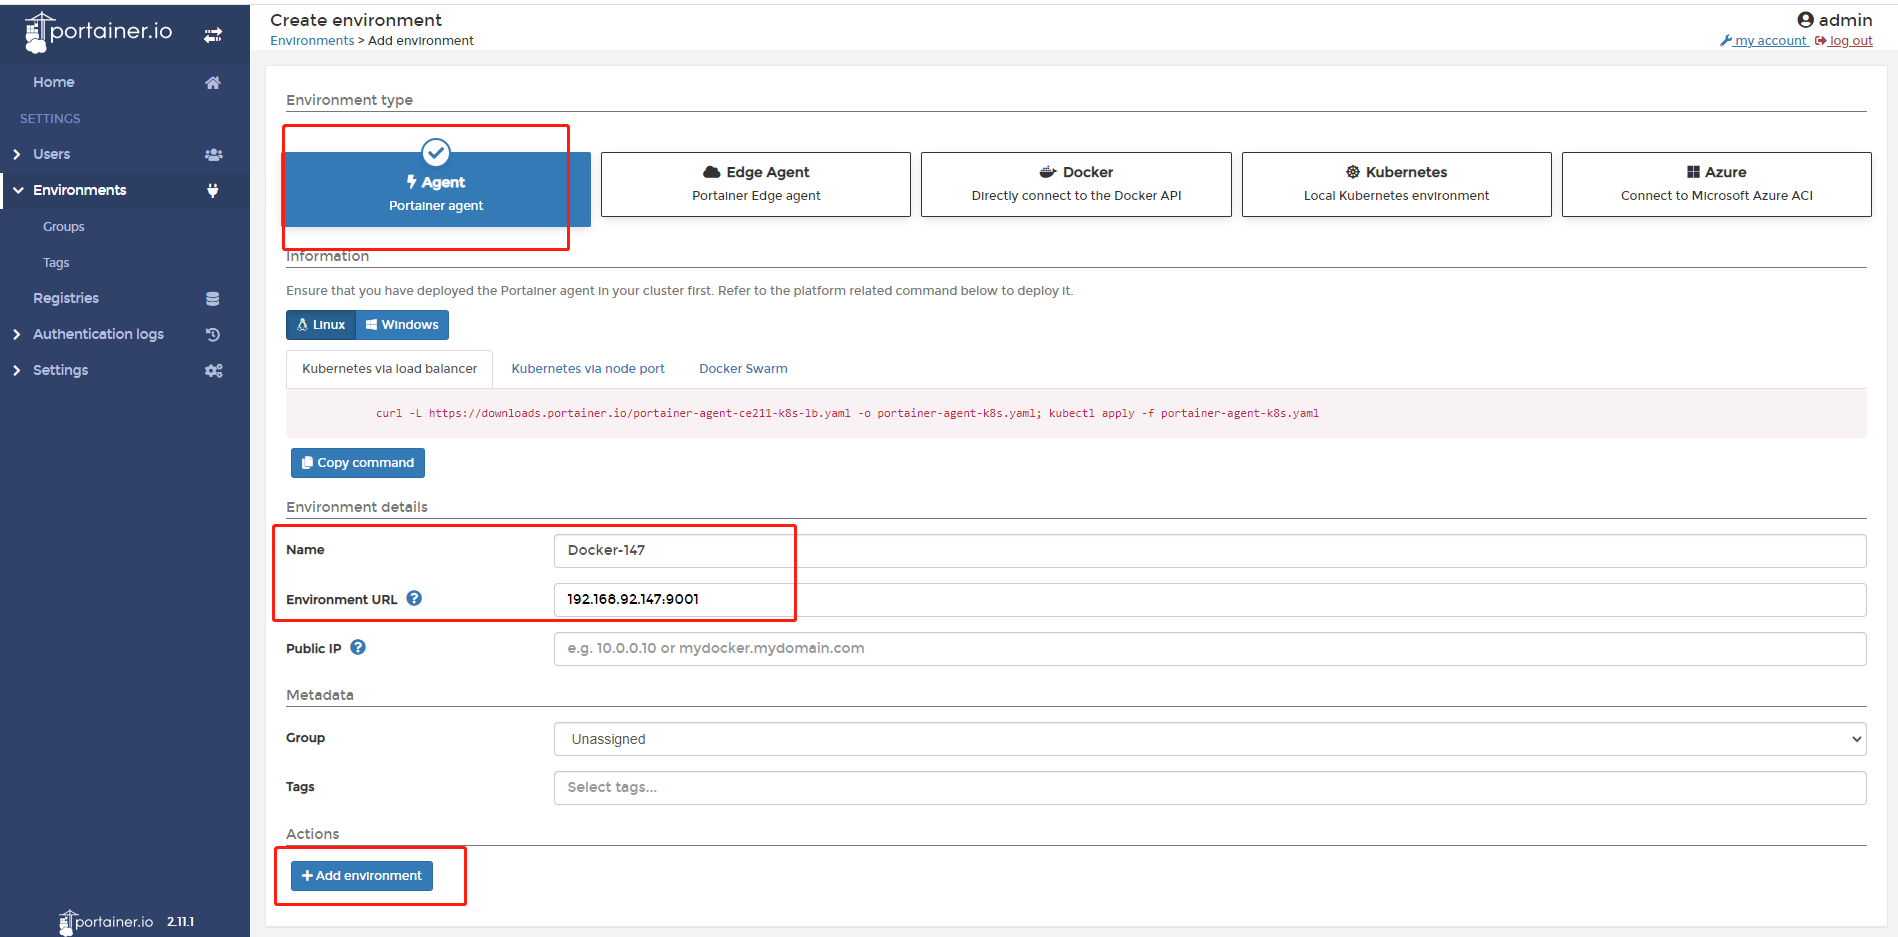Click the Environment URL input field
Viewport: 1898px width, 937px height.
point(1210,600)
